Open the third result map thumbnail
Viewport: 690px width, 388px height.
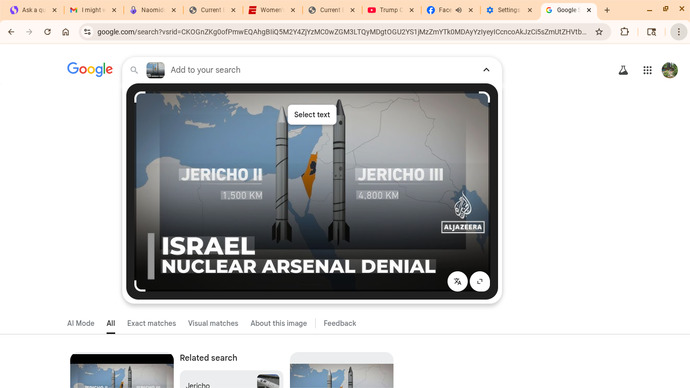(341, 370)
